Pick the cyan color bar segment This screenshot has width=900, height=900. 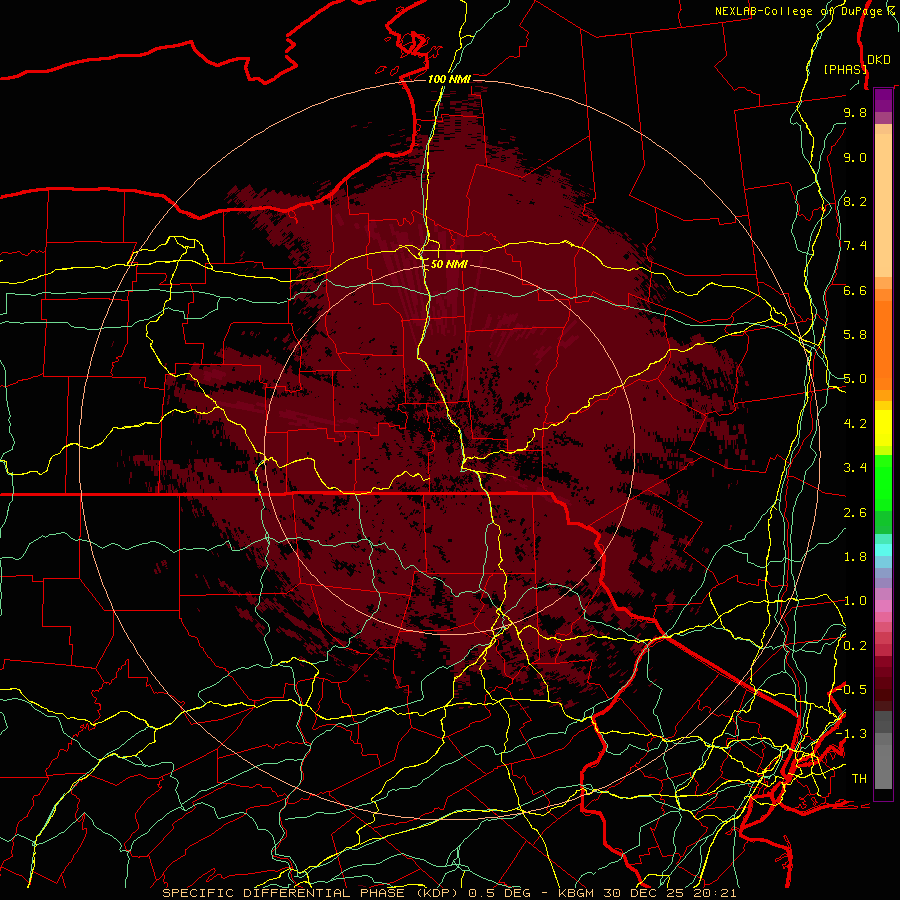coord(883,550)
